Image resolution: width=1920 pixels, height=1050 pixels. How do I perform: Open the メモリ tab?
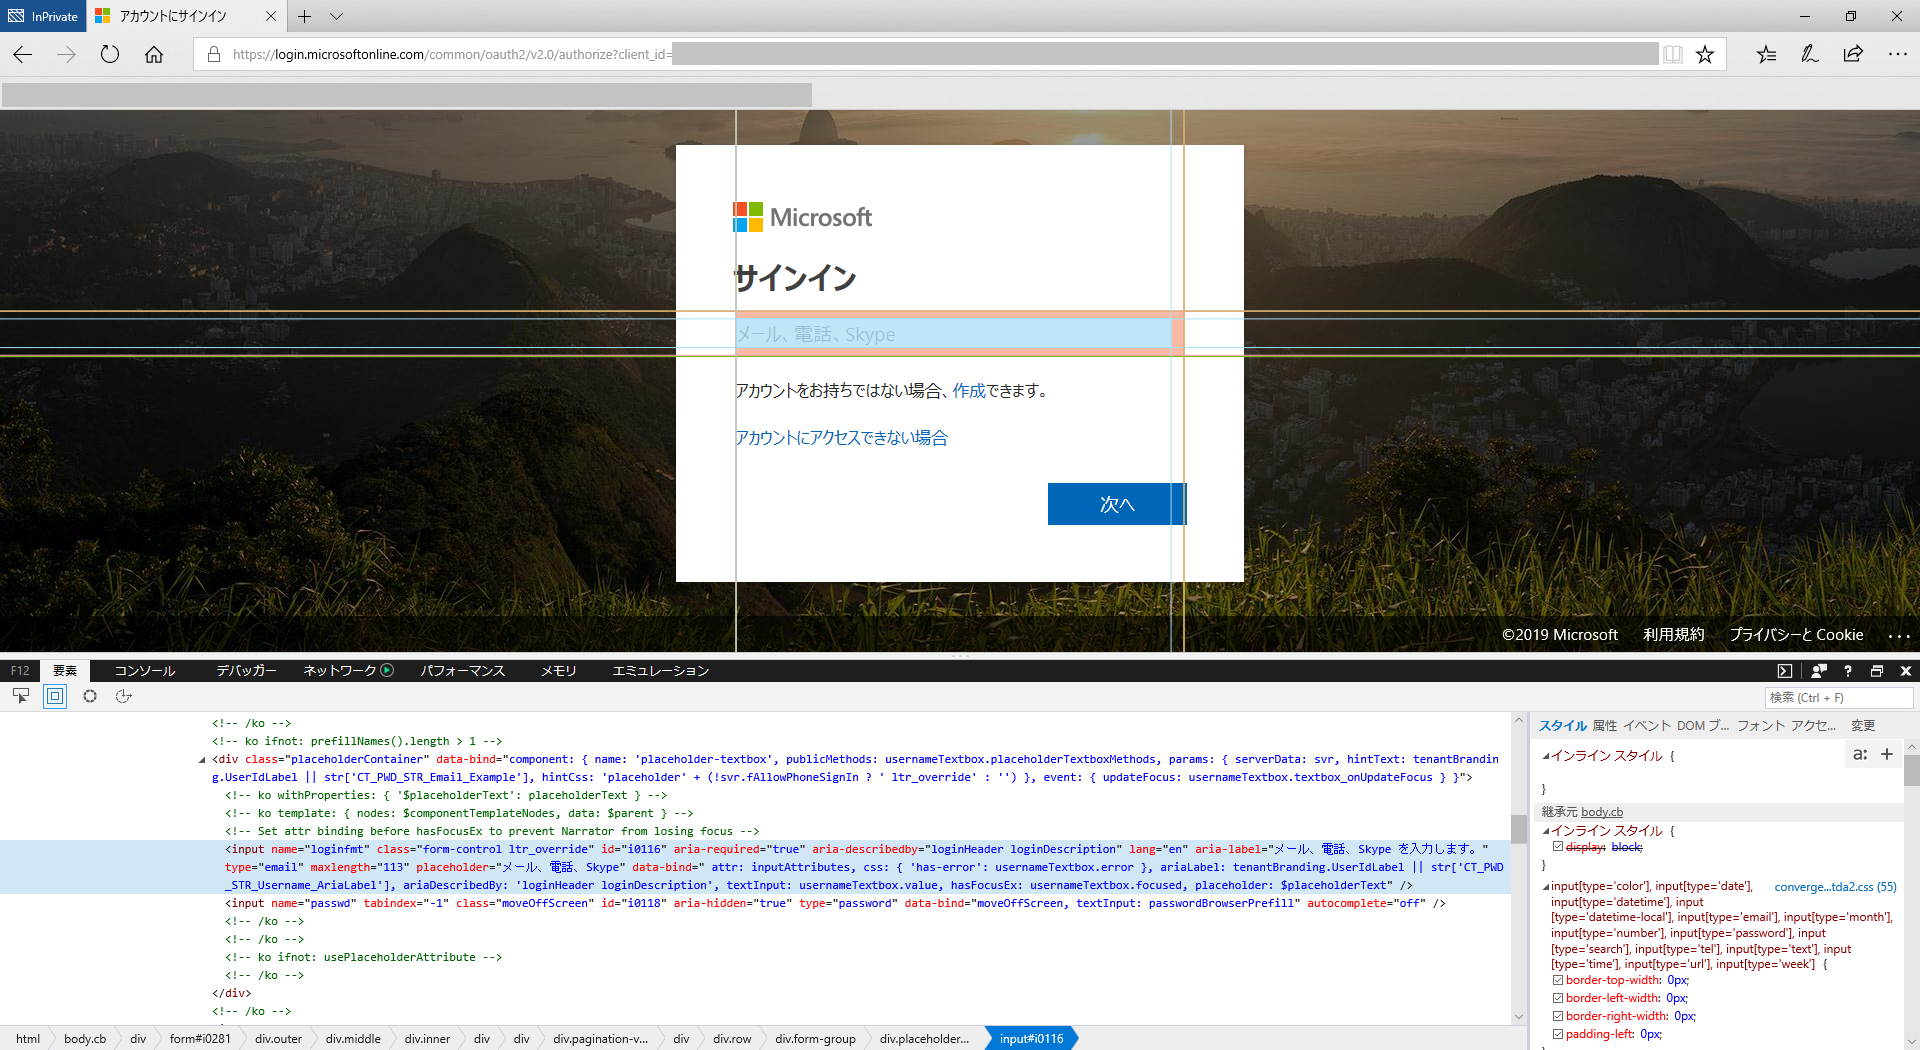coord(559,671)
